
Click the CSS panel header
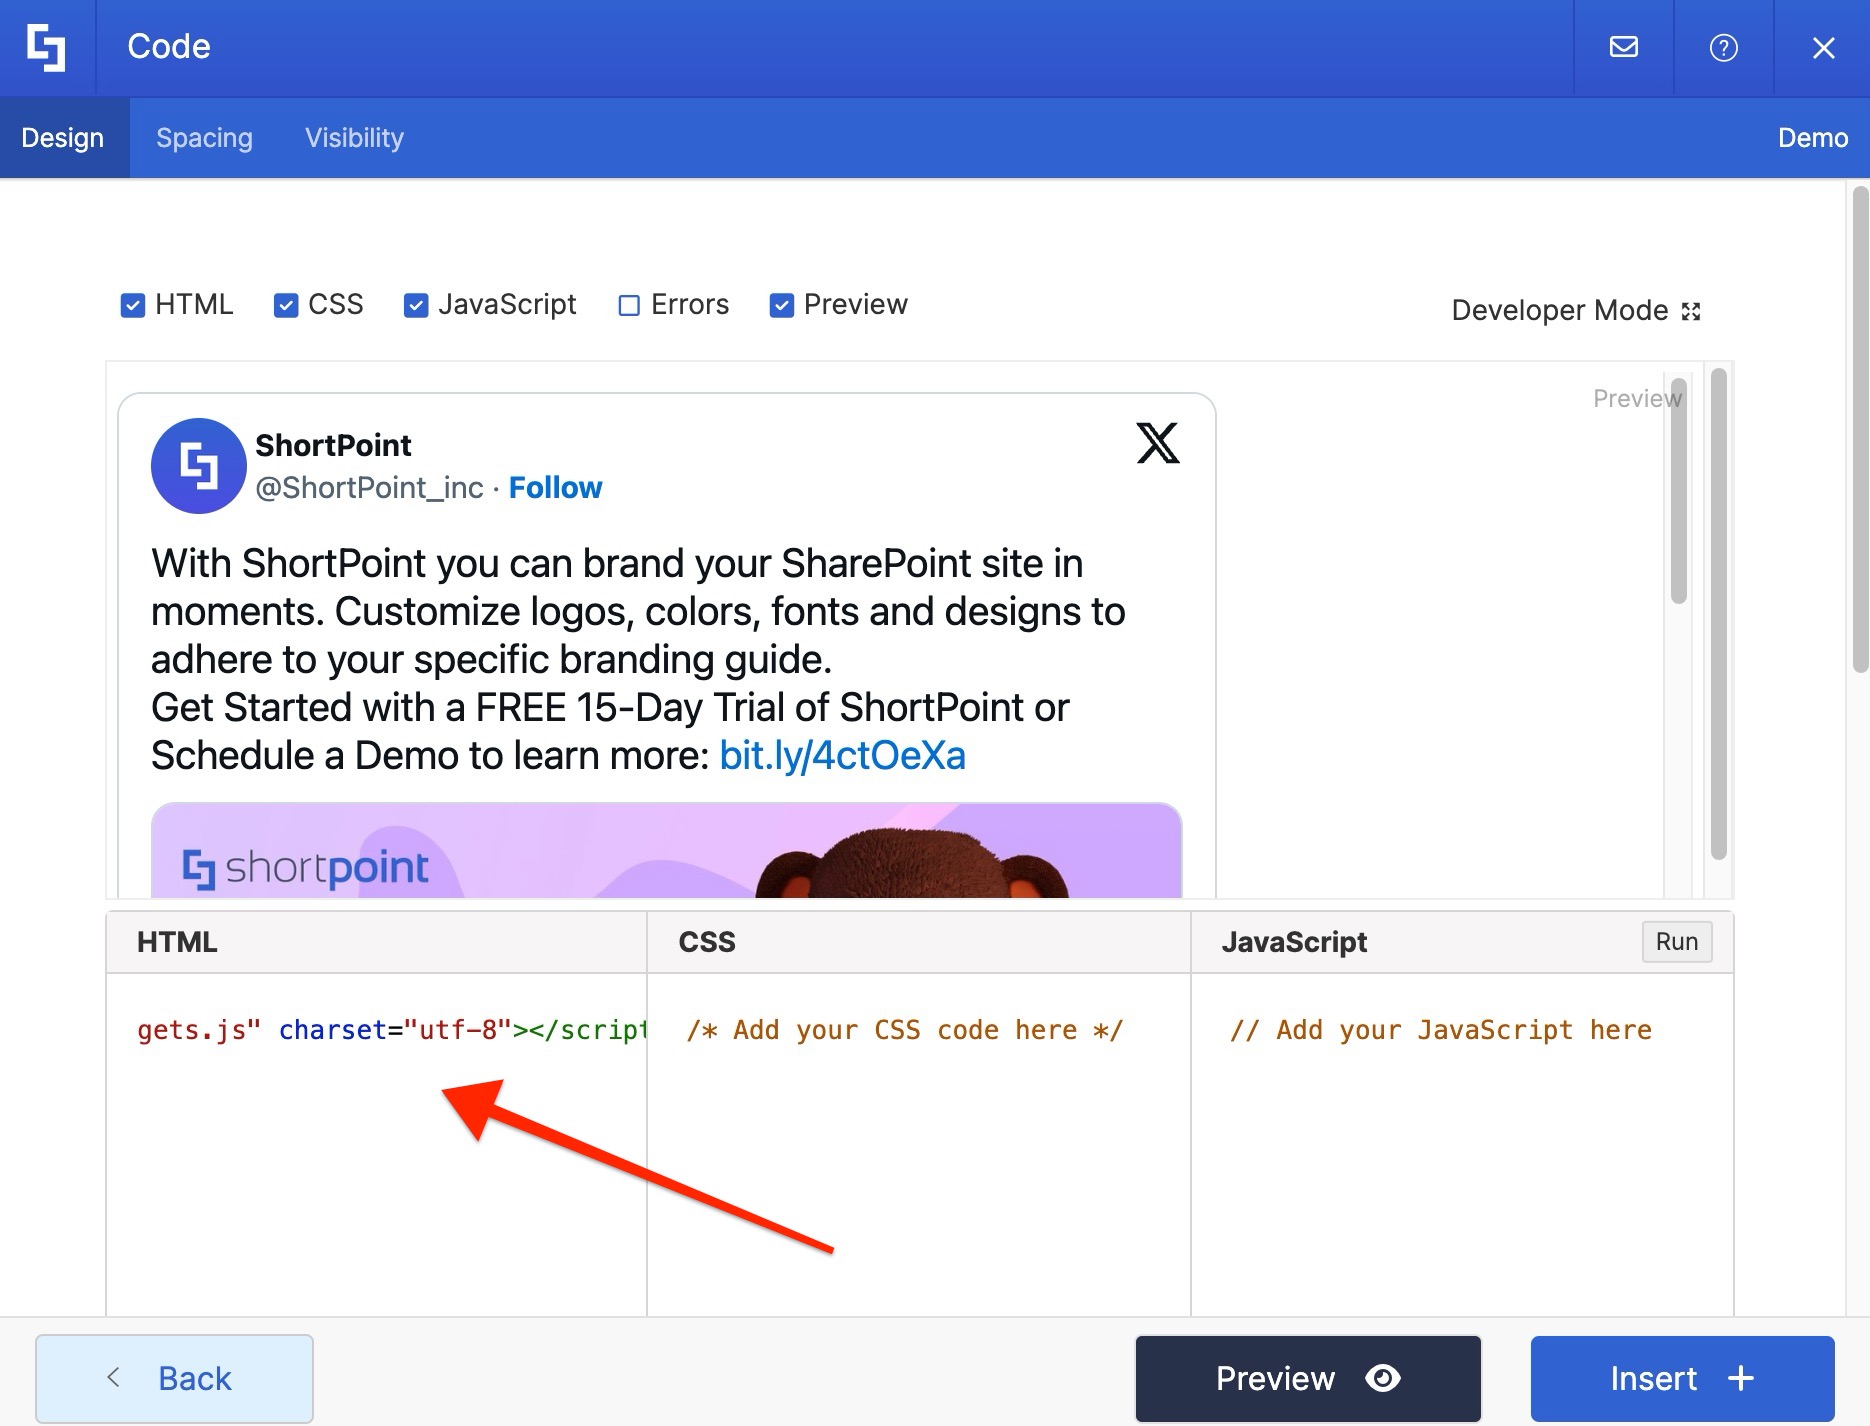pyautogui.click(x=919, y=942)
